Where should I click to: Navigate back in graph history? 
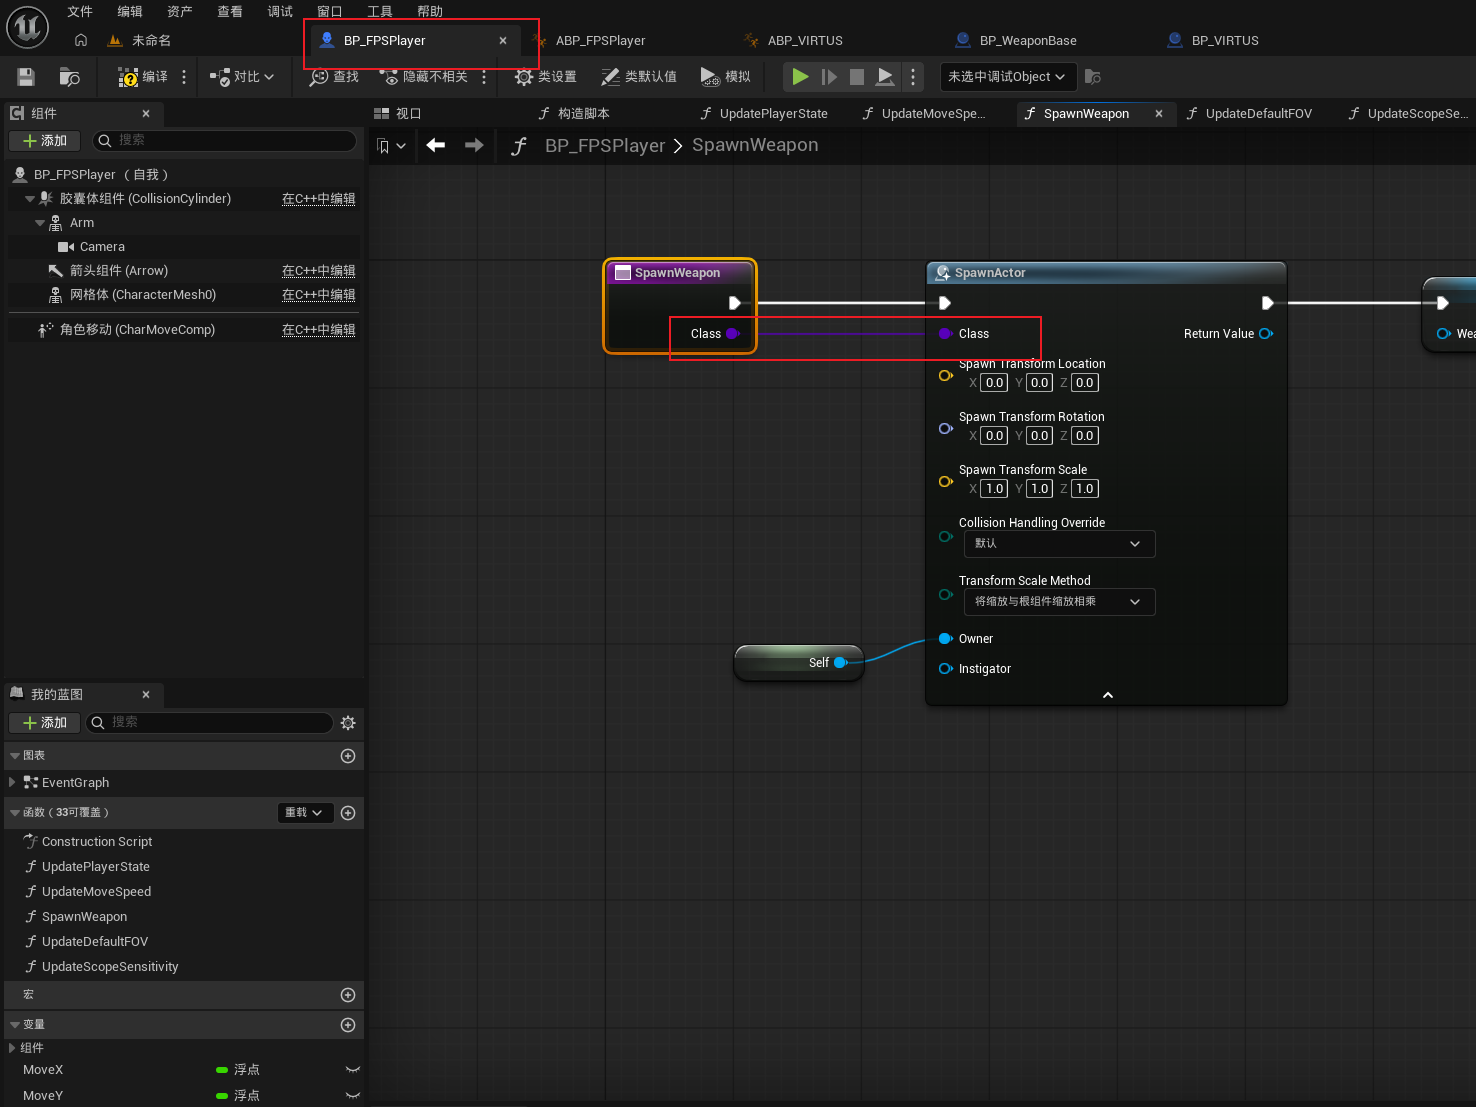436,145
